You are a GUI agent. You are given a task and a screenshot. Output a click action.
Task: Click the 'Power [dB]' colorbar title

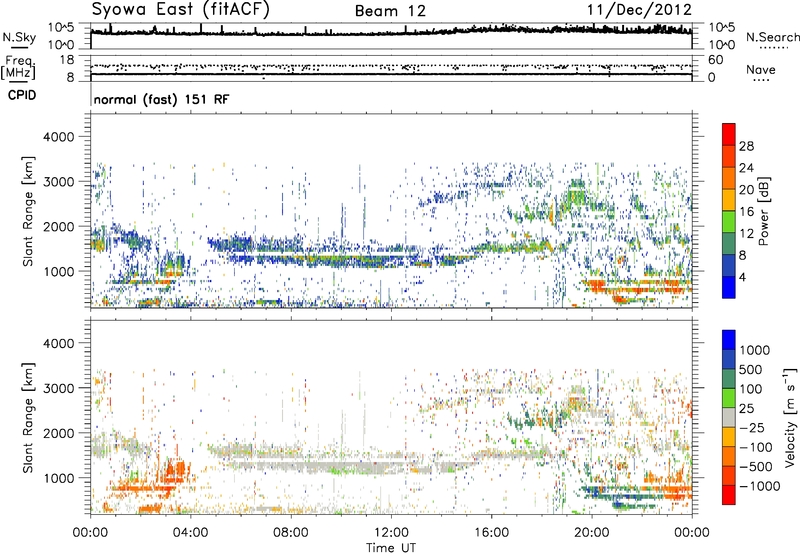point(764,211)
